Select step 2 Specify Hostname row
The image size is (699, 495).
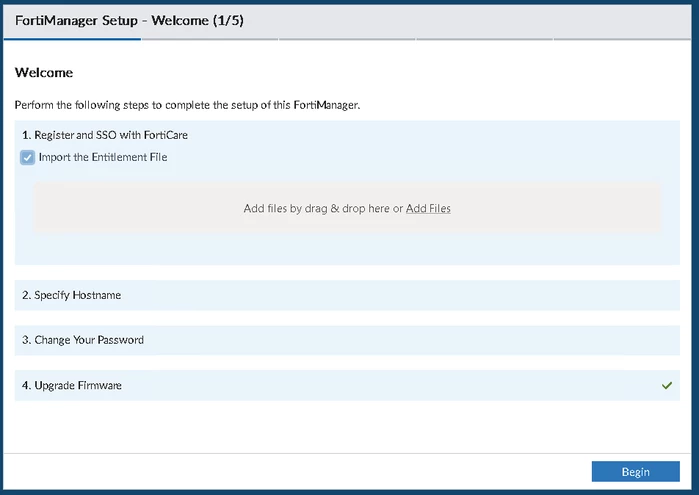click(347, 295)
